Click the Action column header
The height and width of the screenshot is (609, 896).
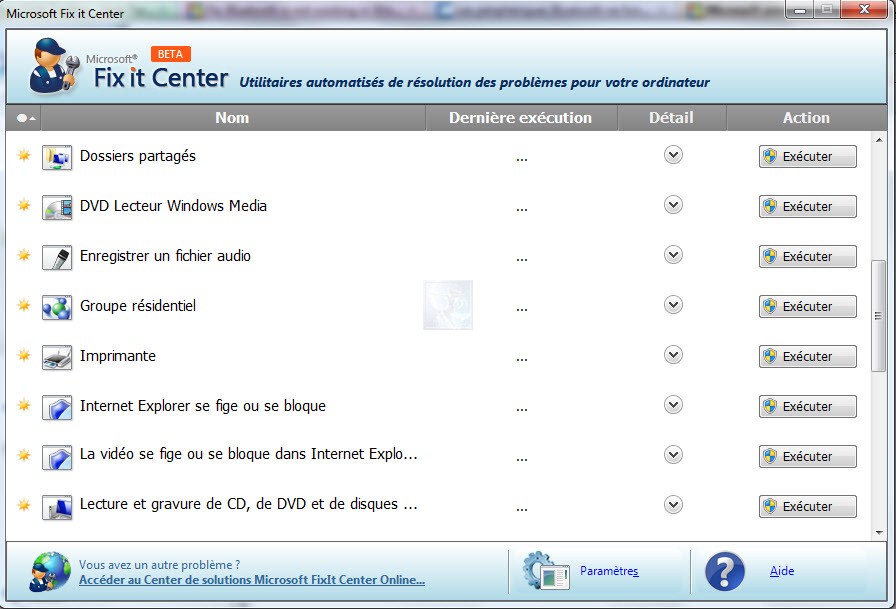point(806,118)
